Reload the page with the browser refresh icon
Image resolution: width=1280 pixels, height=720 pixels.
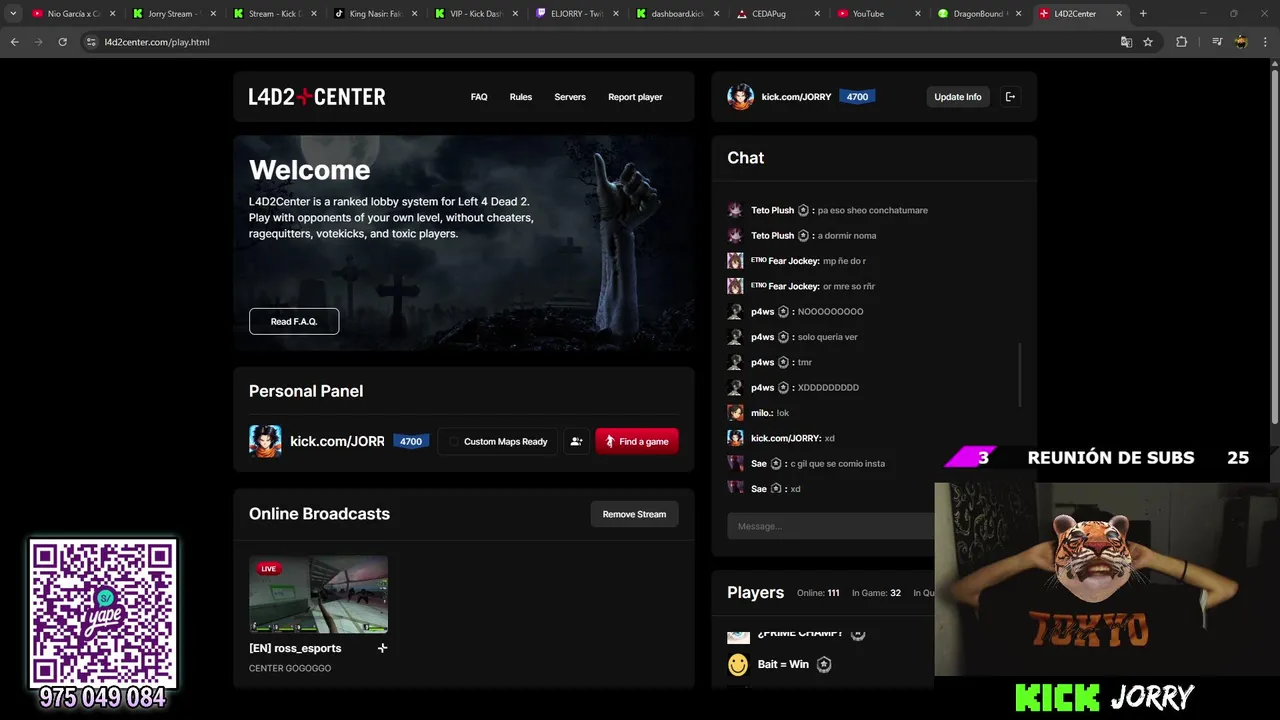point(62,42)
